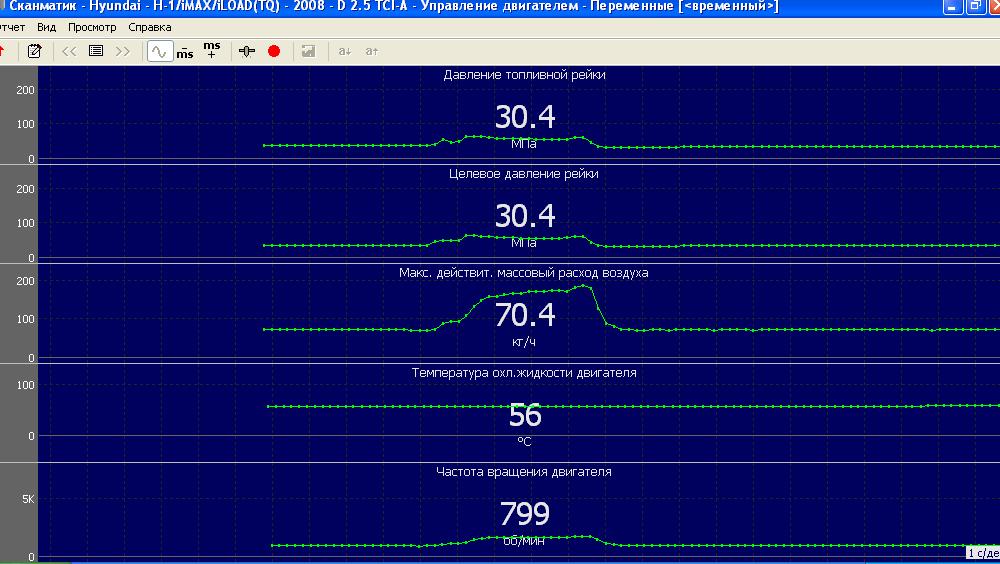Click the 5K axis label
This screenshot has width=1000, height=564.
click(28, 499)
